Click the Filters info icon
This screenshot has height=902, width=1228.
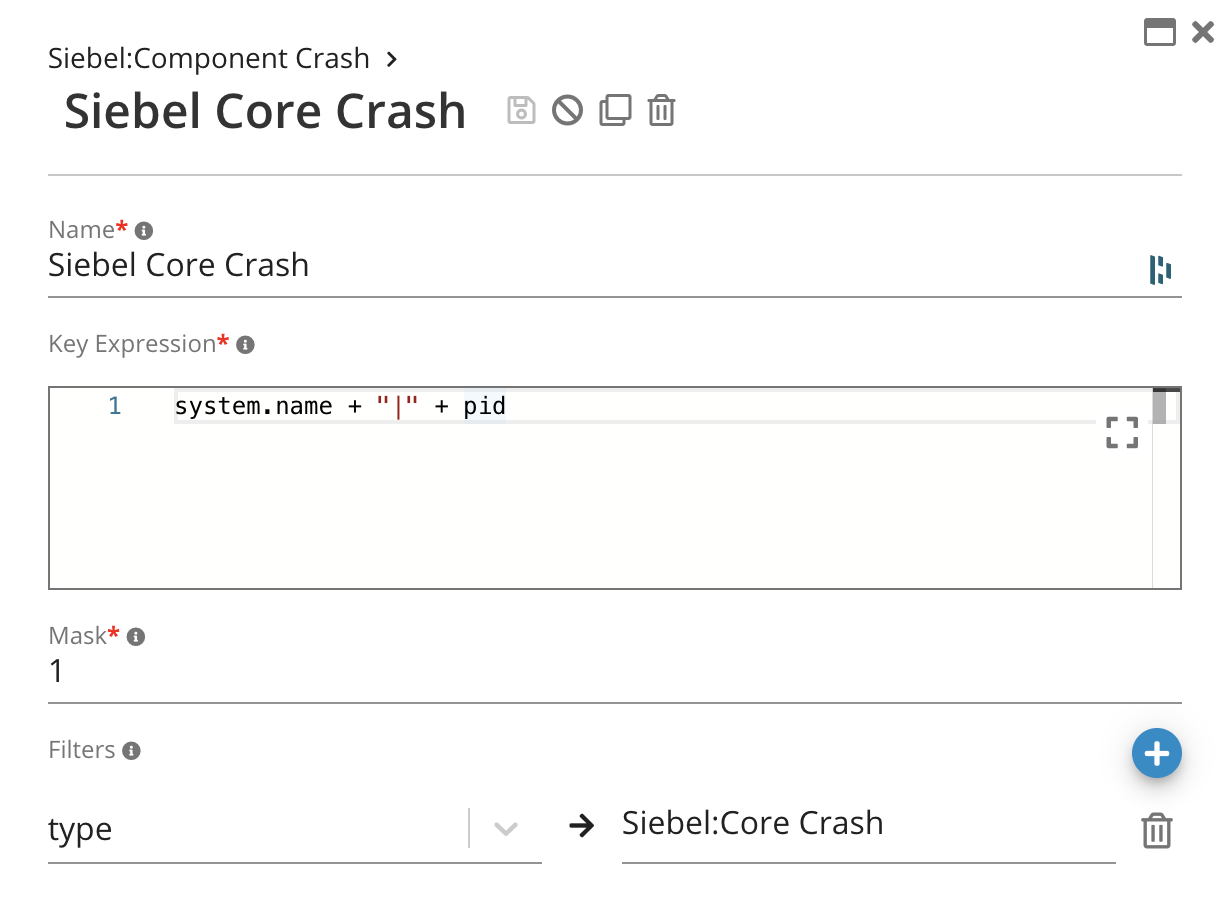click(x=131, y=751)
